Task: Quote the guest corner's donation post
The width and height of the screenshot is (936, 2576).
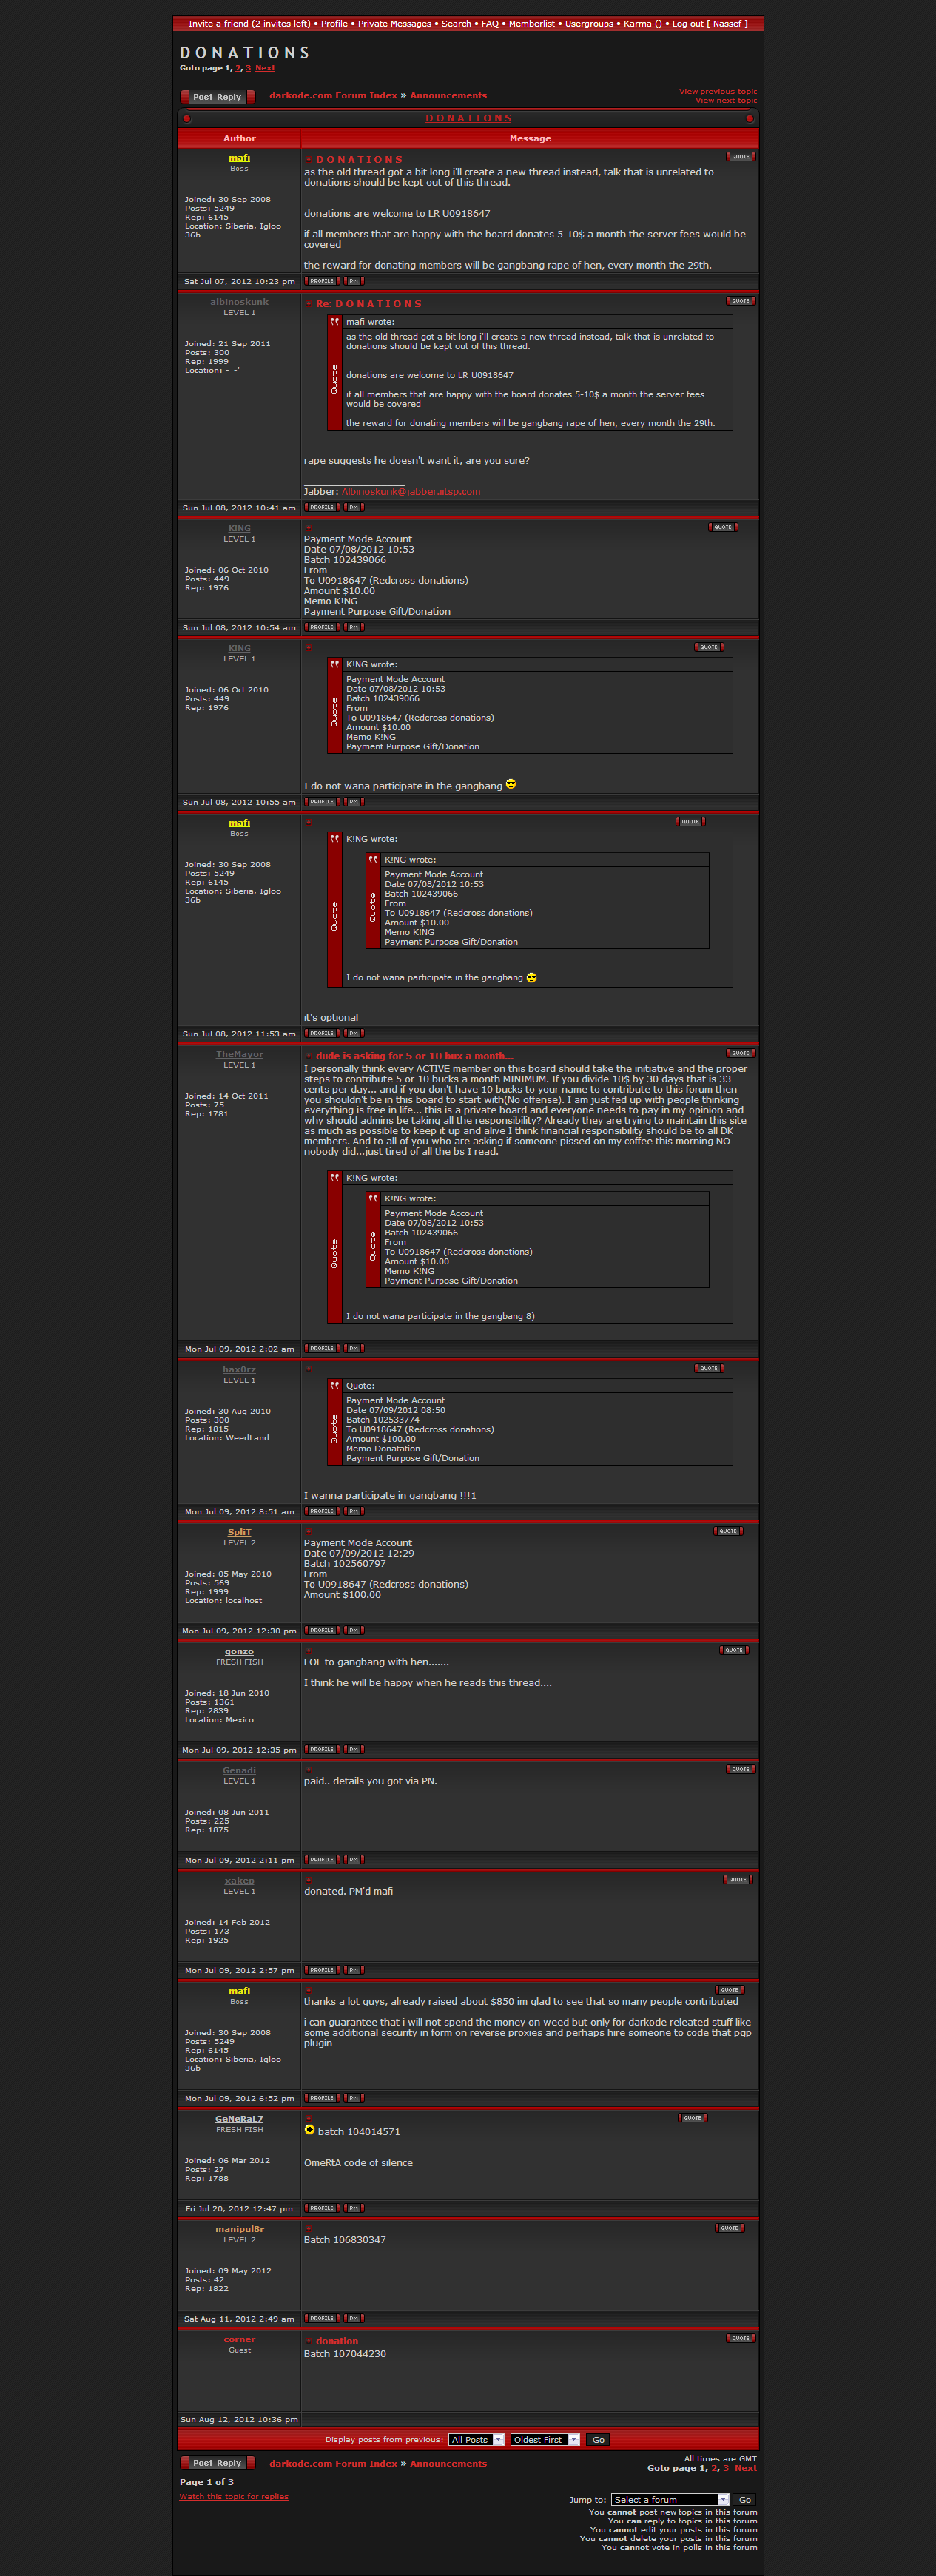Action: [x=740, y=2338]
